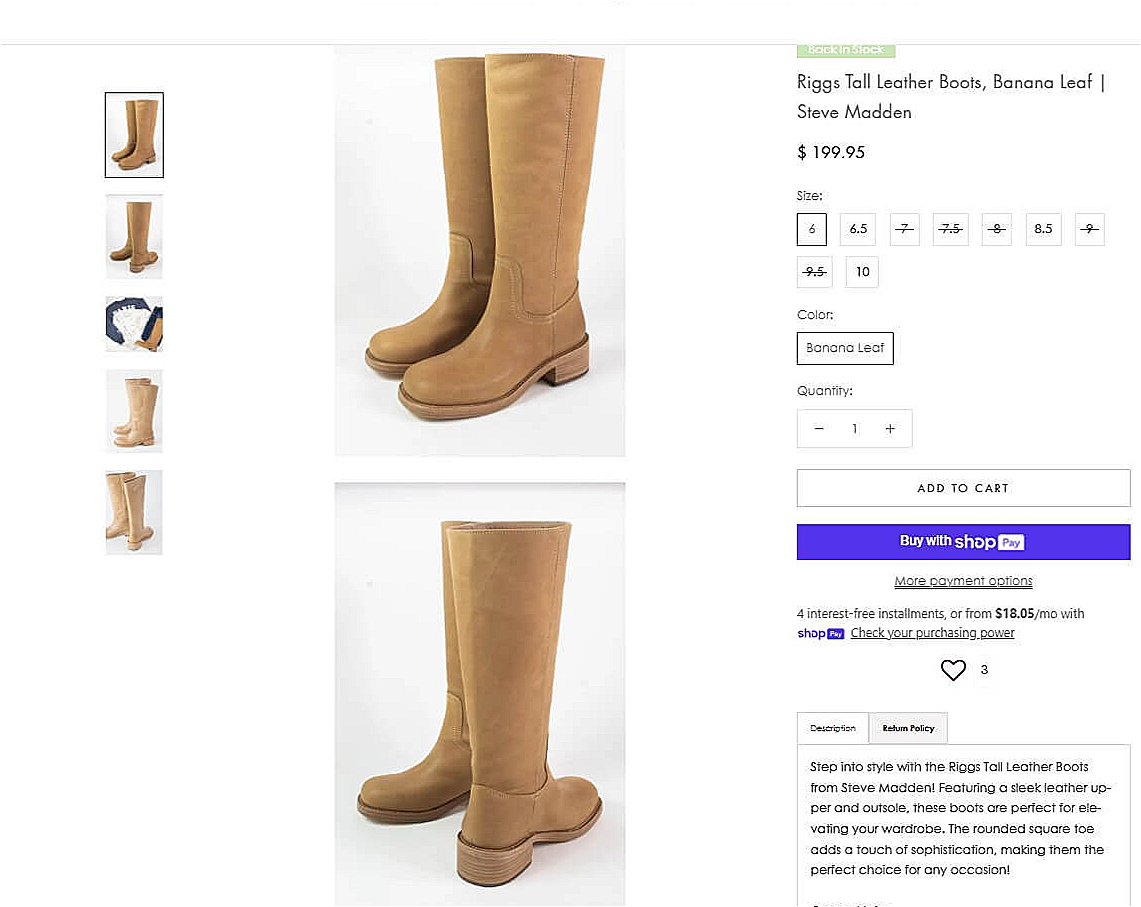Image resolution: width=1141 pixels, height=907 pixels.
Task: Select size 10
Action: [862, 272]
